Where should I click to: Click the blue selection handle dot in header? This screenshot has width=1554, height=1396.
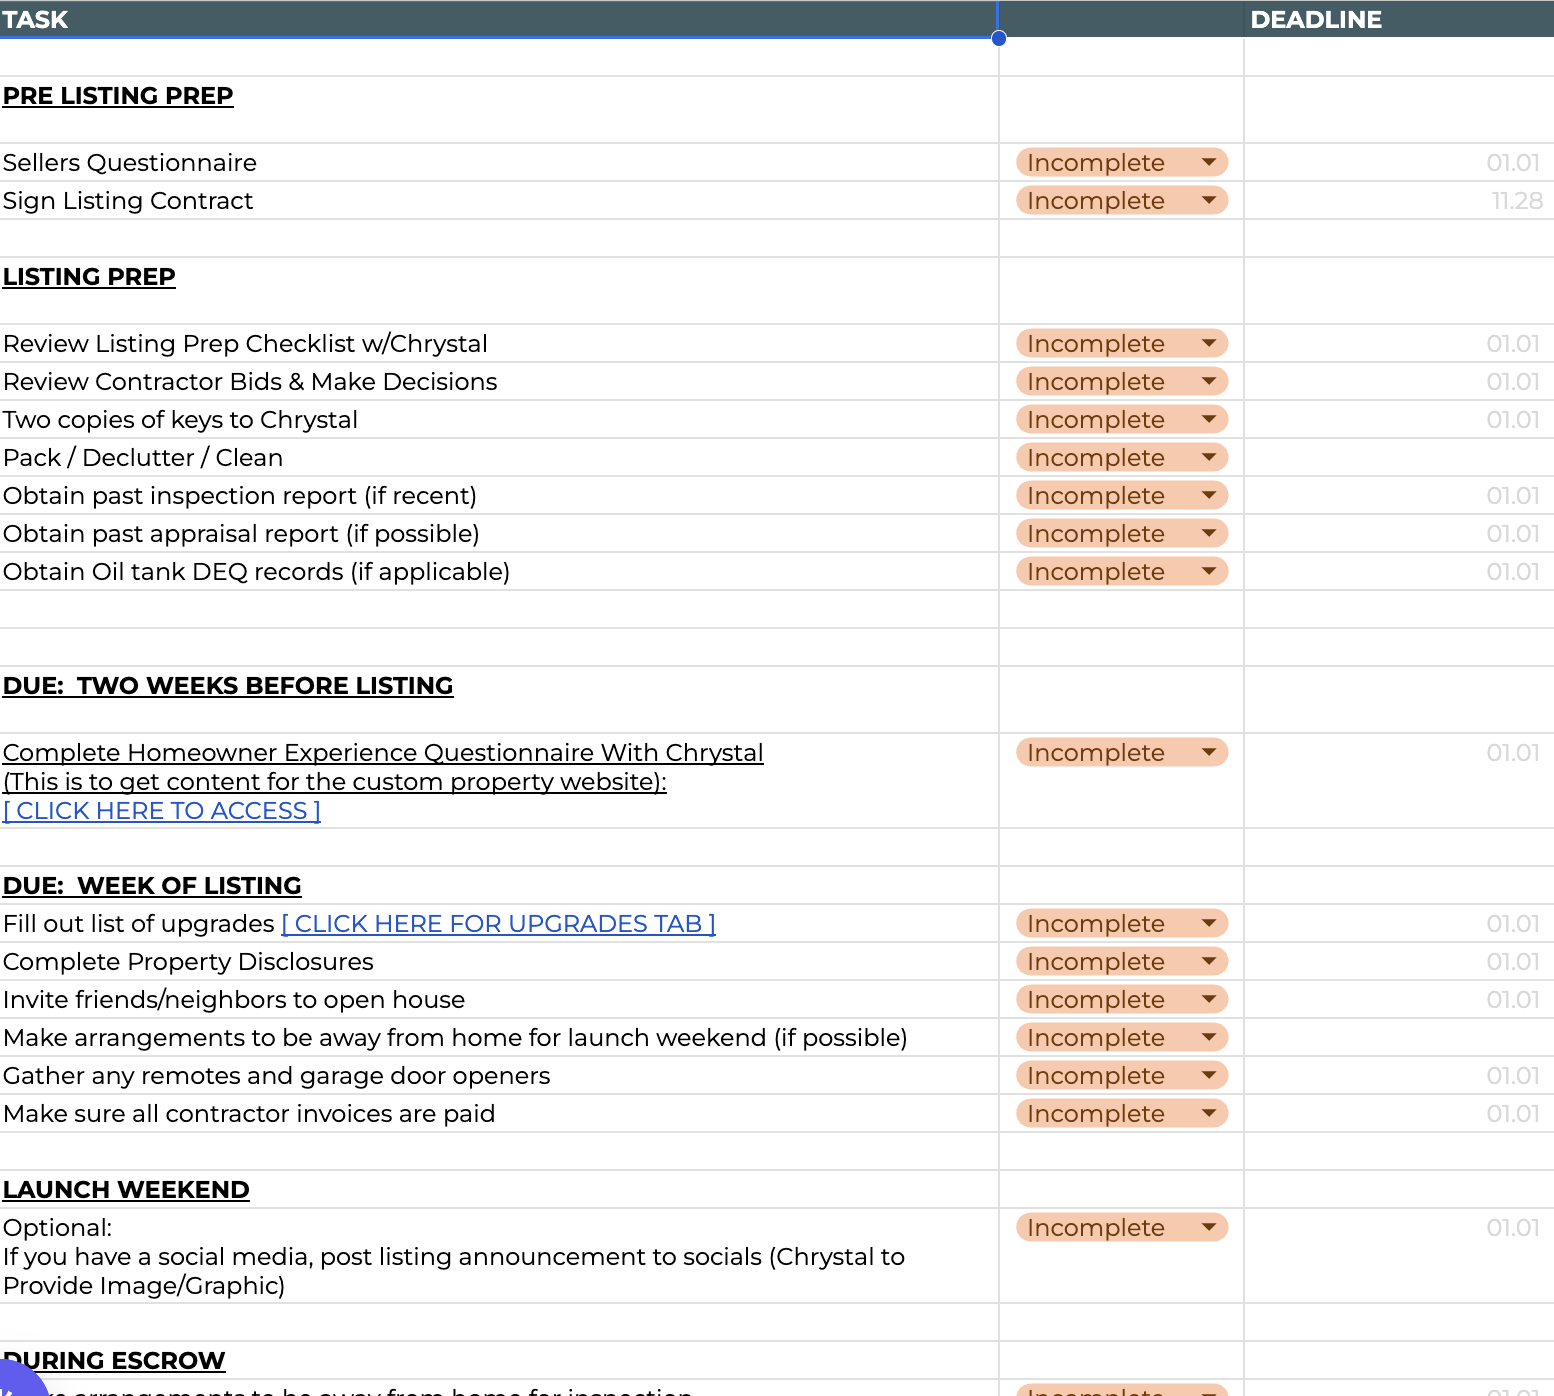[x=998, y=38]
